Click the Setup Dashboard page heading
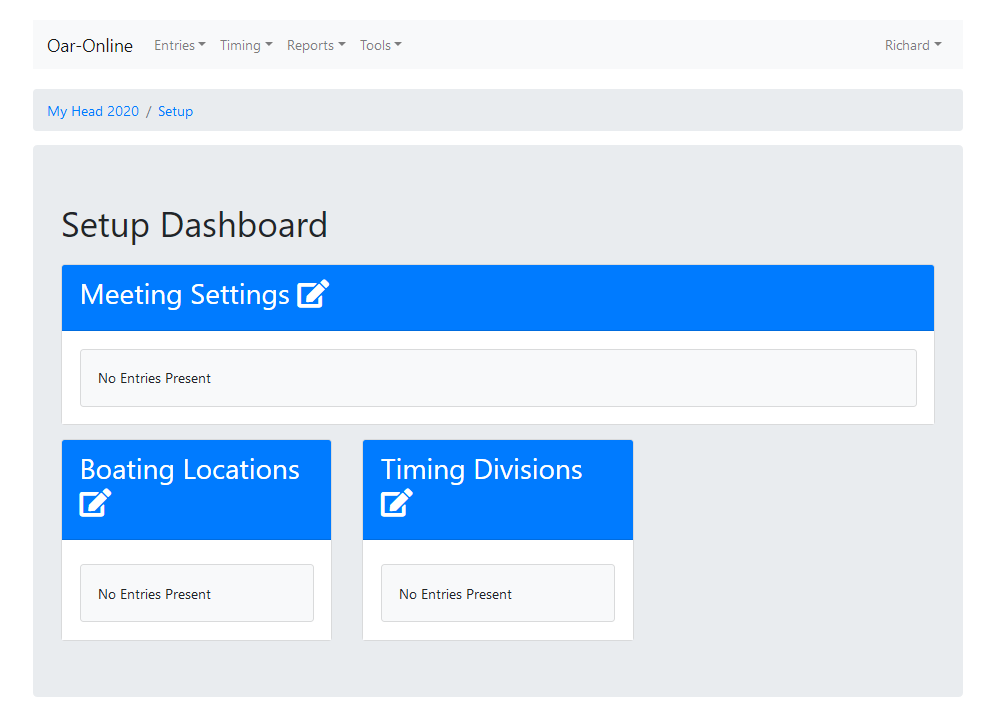The image size is (996, 725). tap(194, 225)
